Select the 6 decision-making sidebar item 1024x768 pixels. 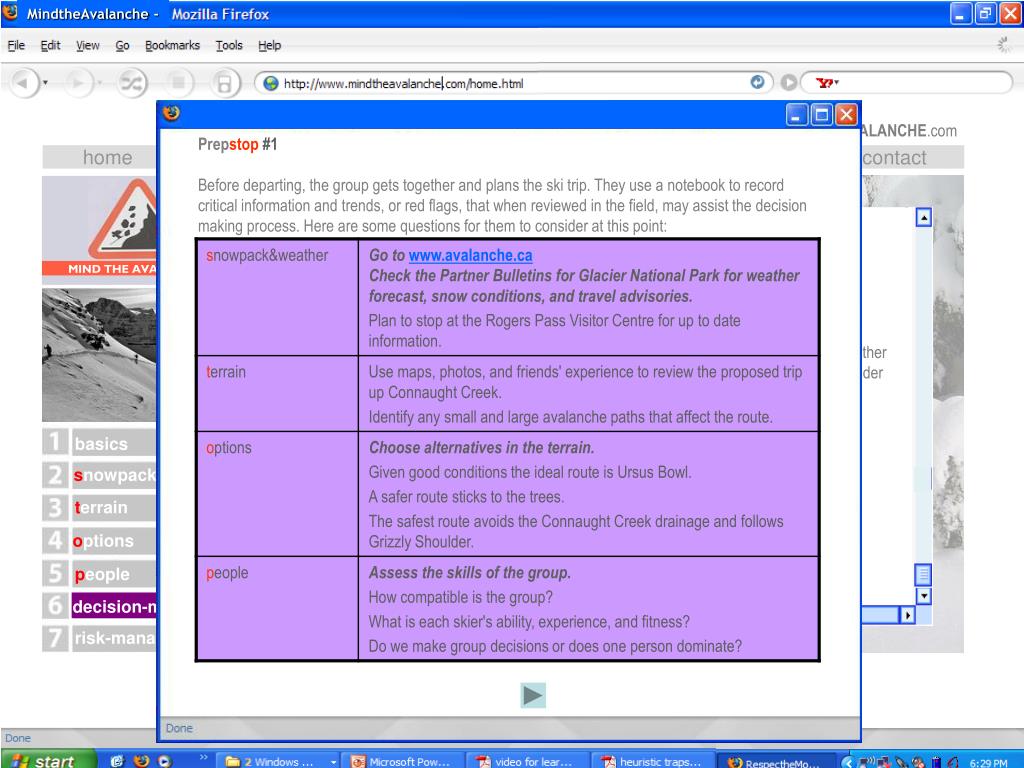pyautogui.click(x=99, y=606)
